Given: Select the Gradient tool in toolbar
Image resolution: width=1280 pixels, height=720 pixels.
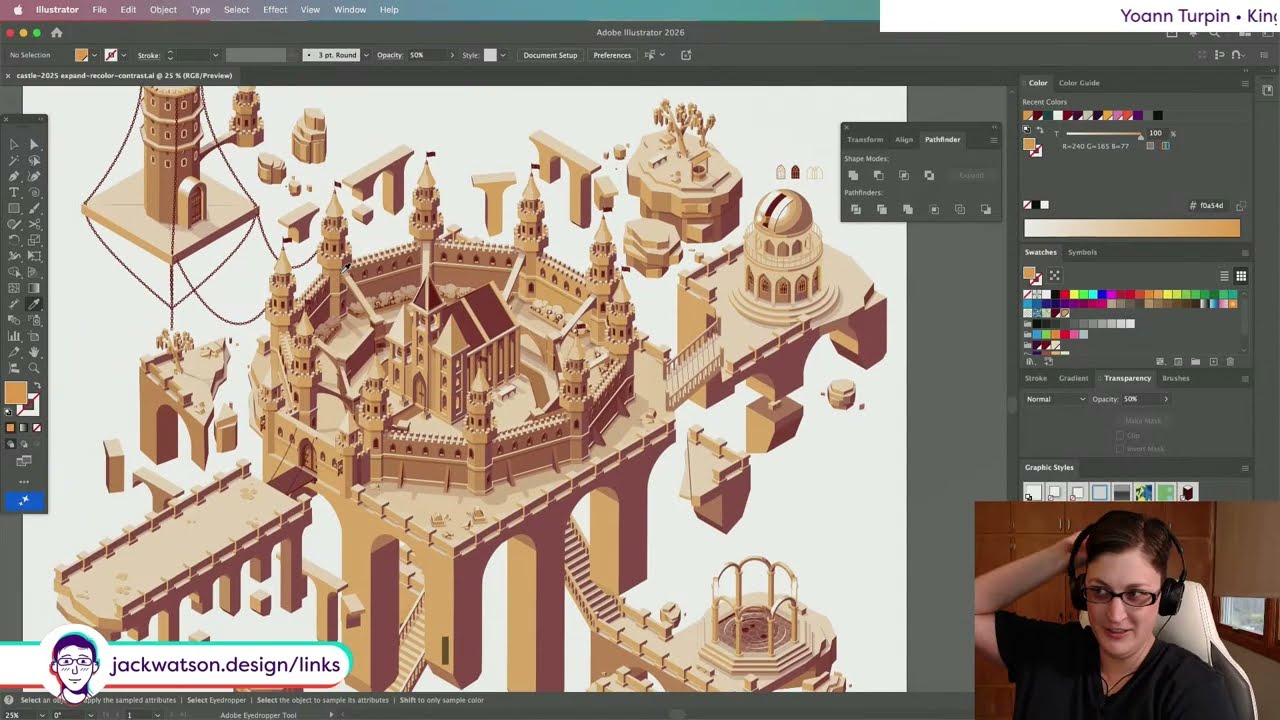Looking at the screenshot, I should 34,287.
